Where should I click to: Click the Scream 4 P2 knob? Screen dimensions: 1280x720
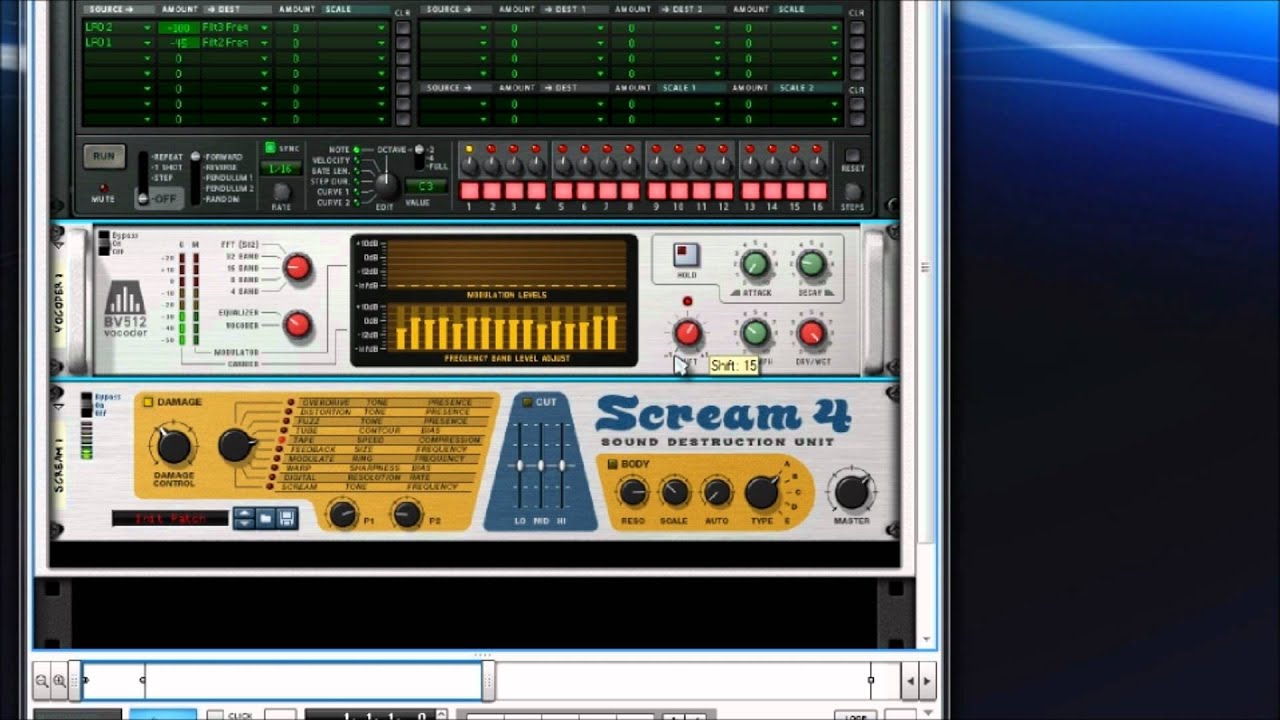[x=406, y=514]
